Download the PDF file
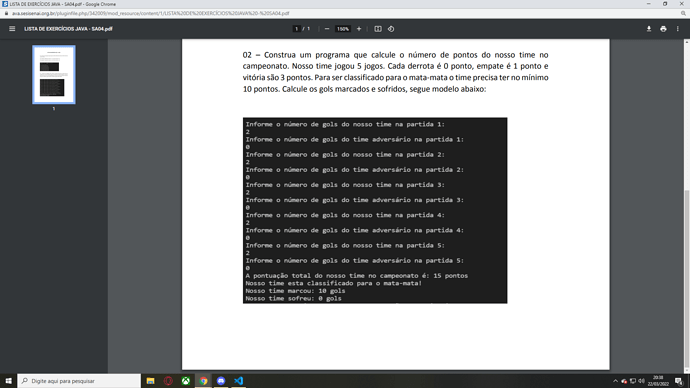The height and width of the screenshot is (388, 690). click(x=649, y=29)
